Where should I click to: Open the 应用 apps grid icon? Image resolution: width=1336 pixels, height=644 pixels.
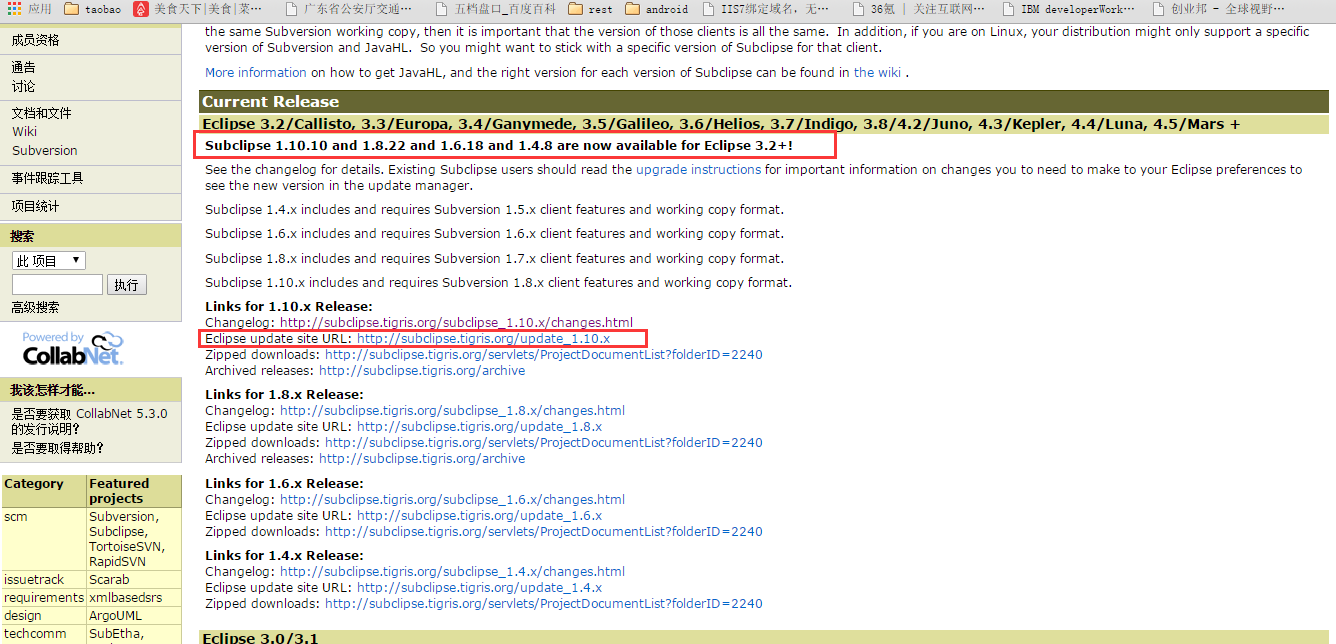(30, 9)
